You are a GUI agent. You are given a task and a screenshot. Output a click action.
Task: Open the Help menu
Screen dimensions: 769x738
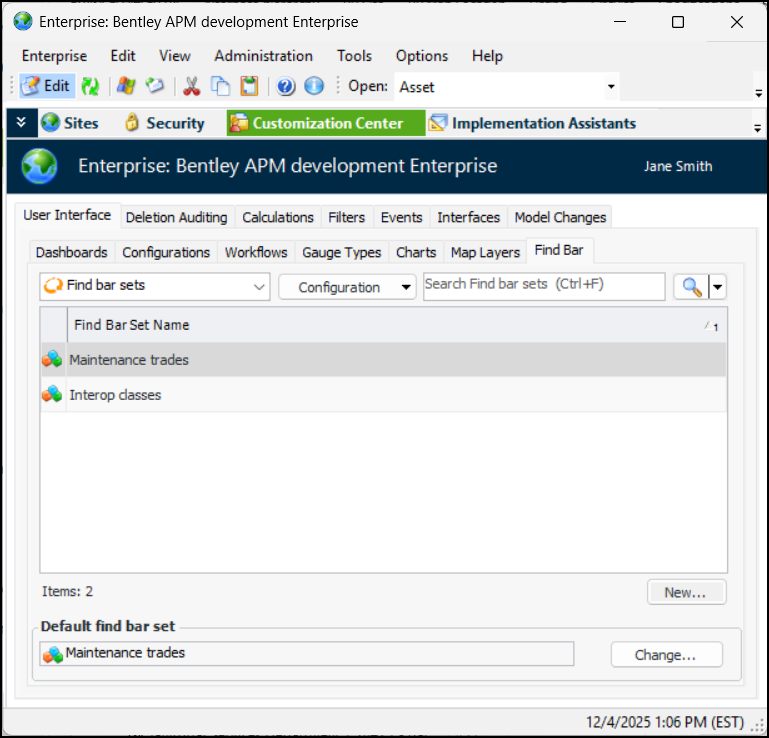487,56
